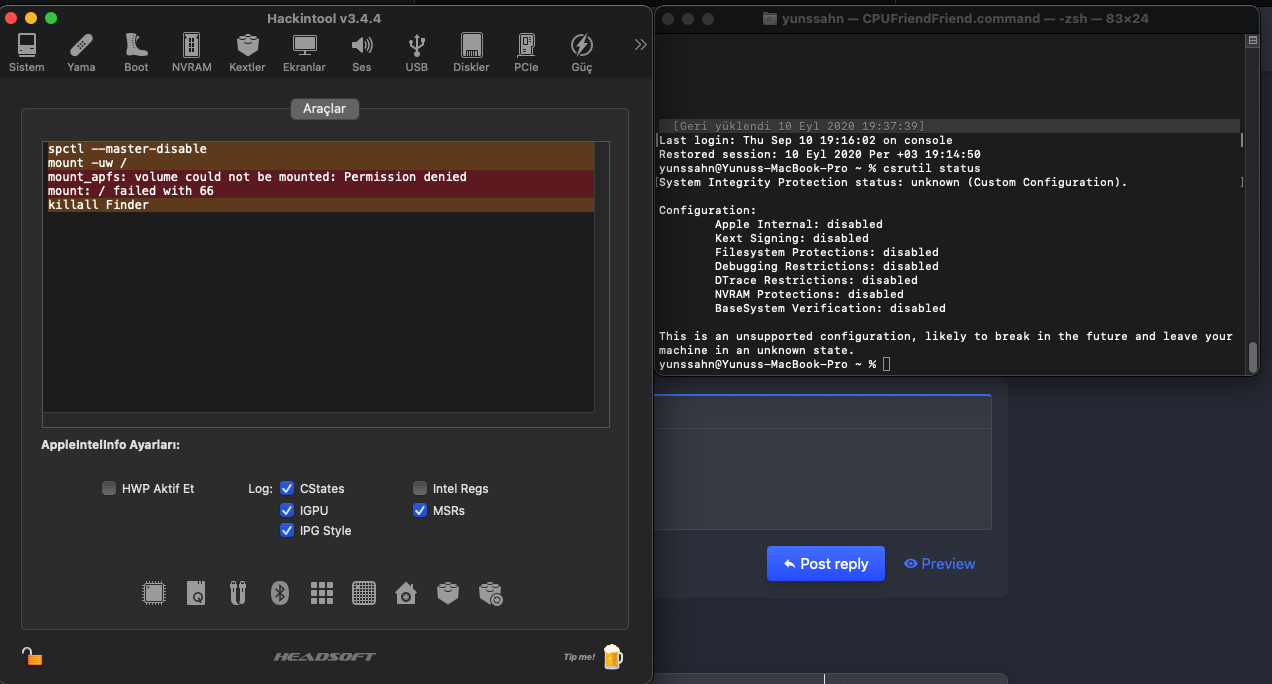This screenshot has width=1272, height=684.
Task: Open the USB tab
Action: click(x=417, y=53)
